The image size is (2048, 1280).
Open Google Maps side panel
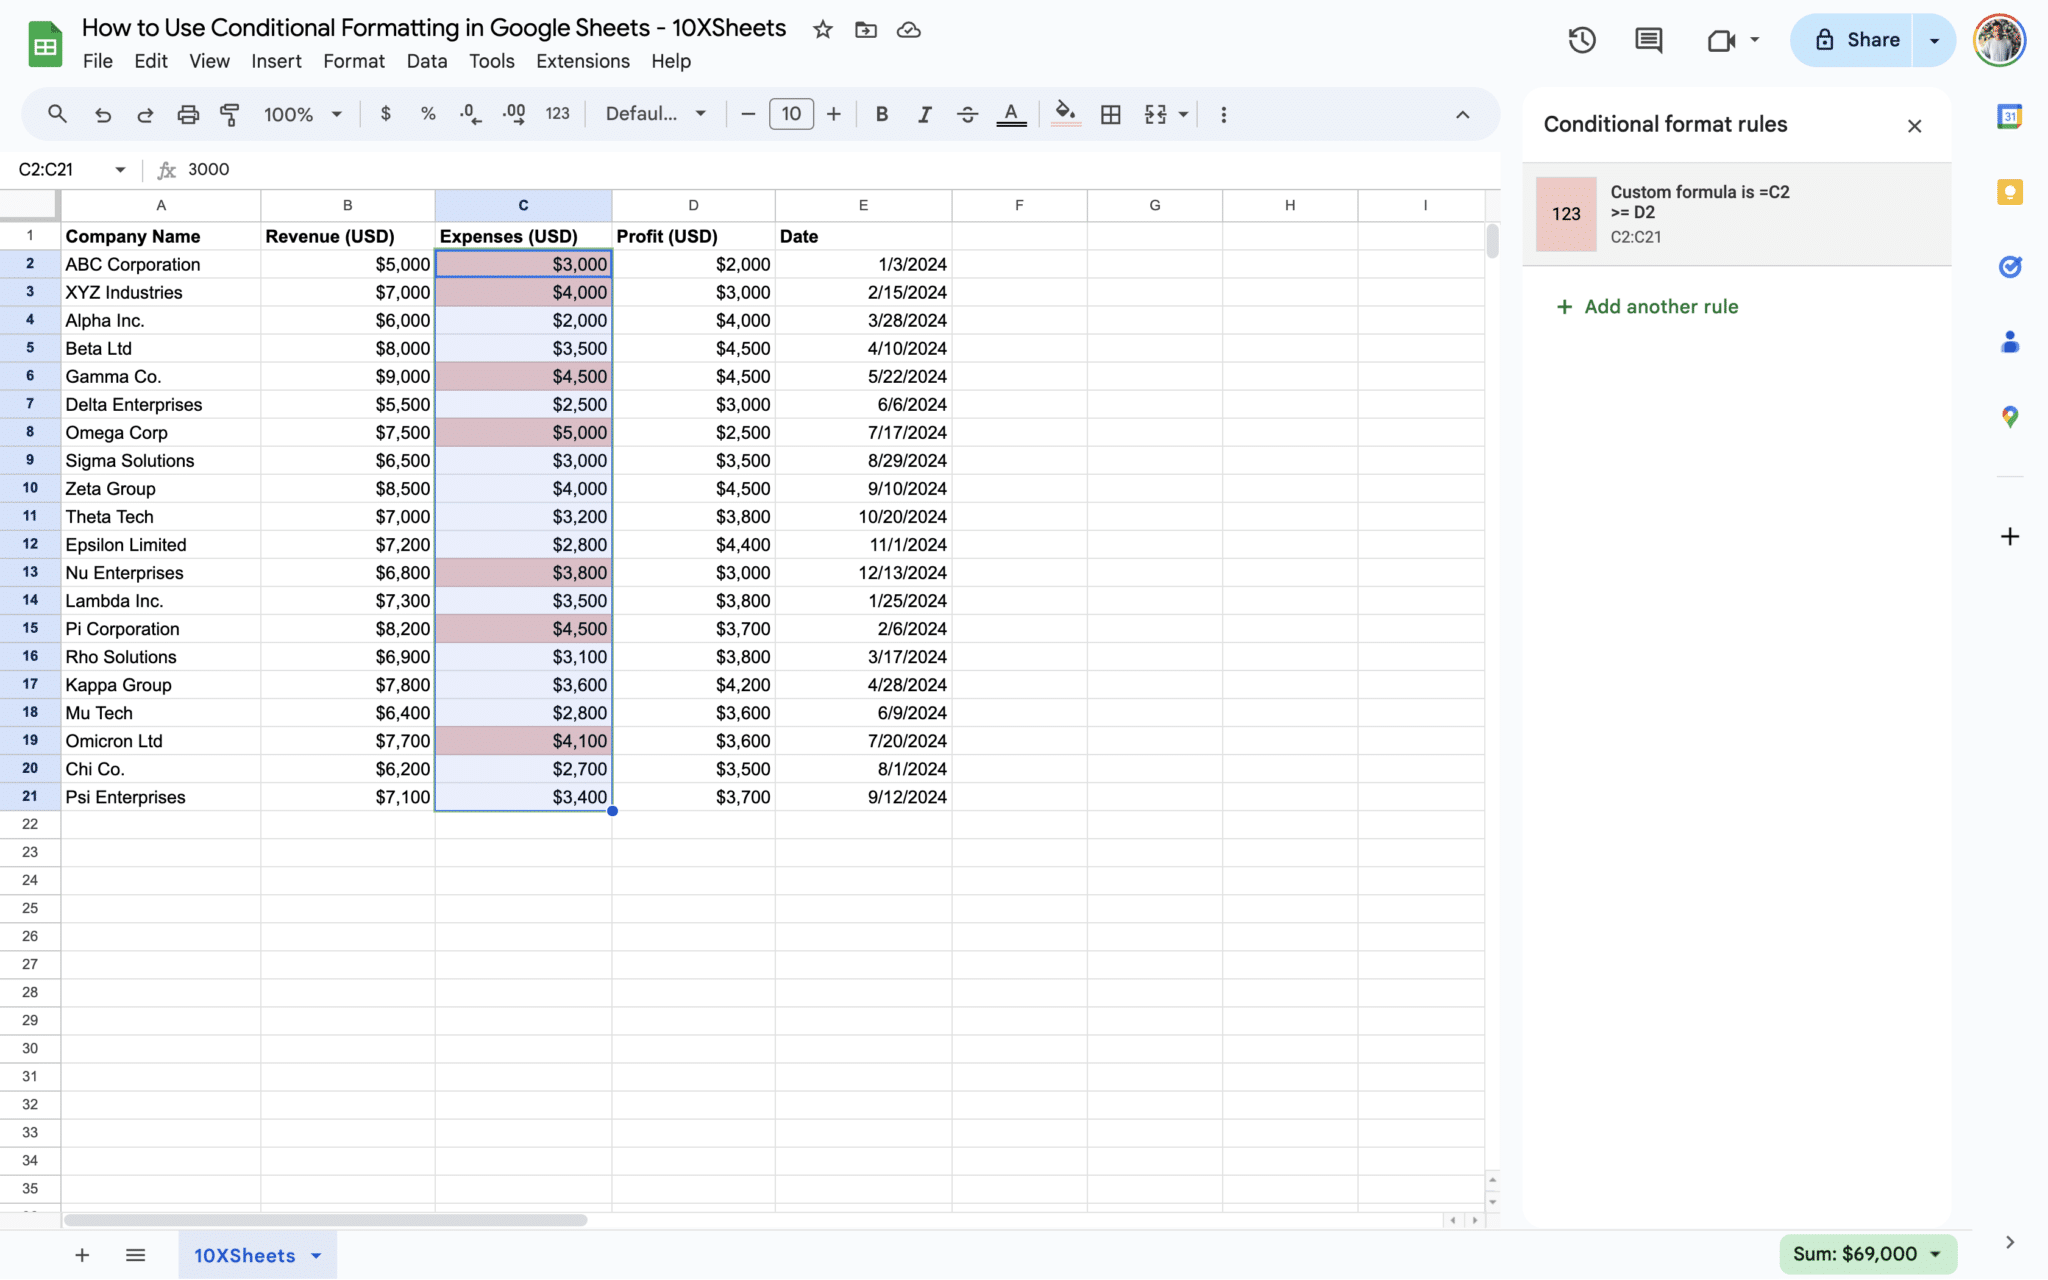[x=2010, y=417]
